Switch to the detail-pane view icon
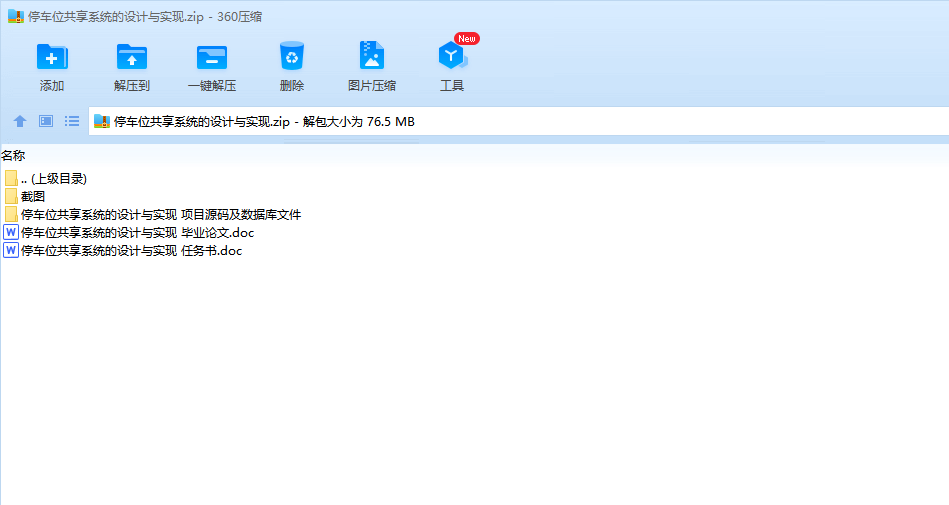 point(46,121)
